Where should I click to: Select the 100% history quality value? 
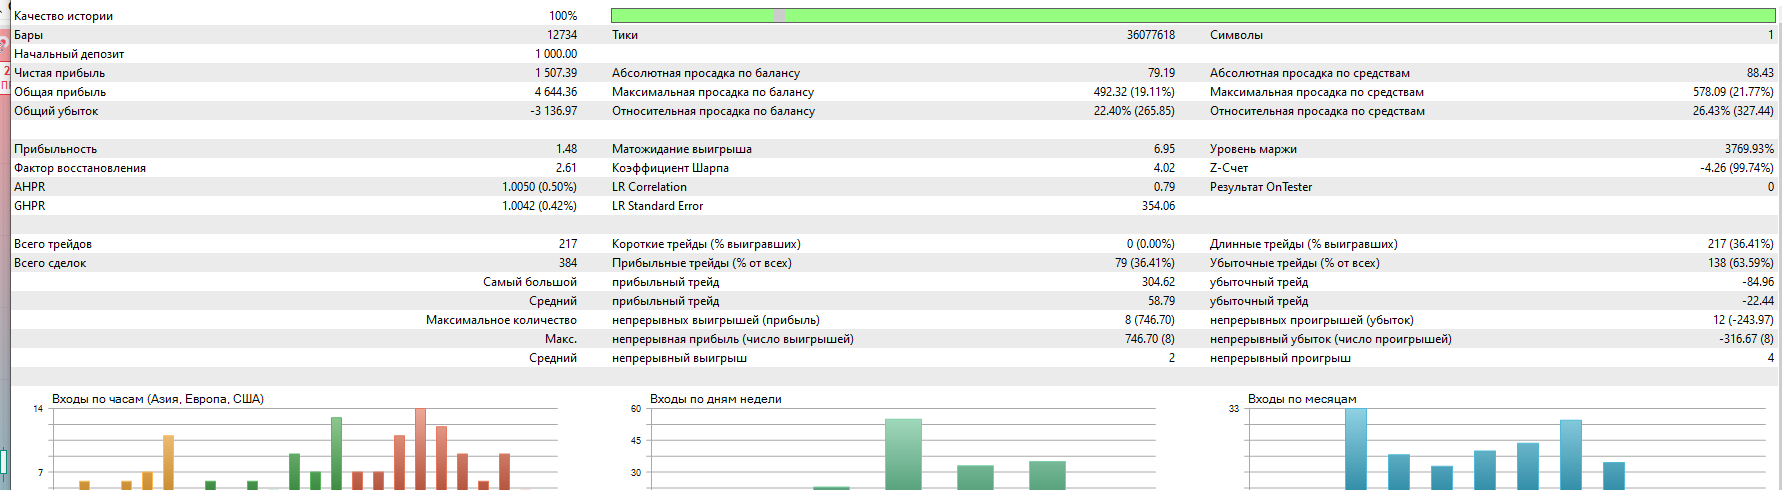point(563,16)
